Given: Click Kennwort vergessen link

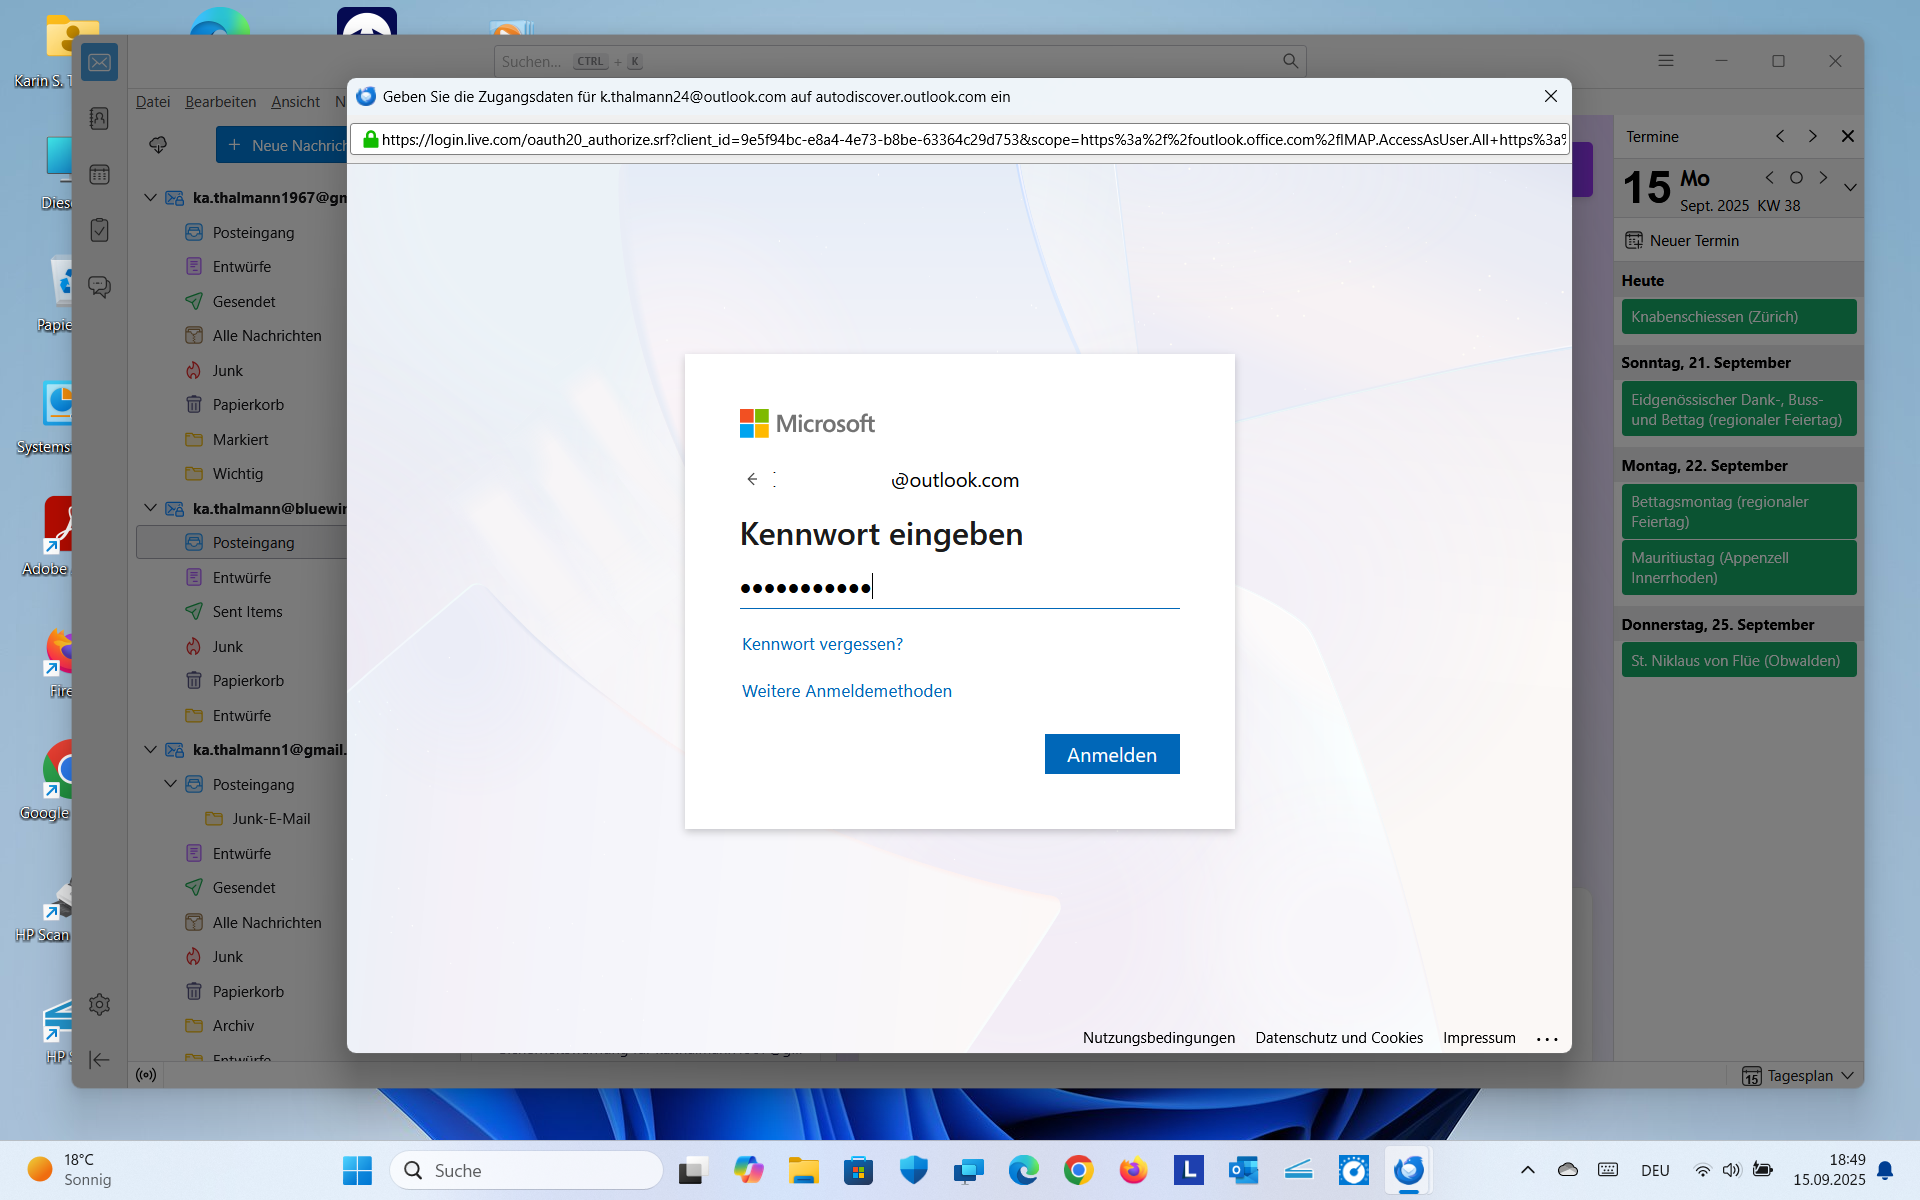Looking at the screenshot, I should pos(822,644).
